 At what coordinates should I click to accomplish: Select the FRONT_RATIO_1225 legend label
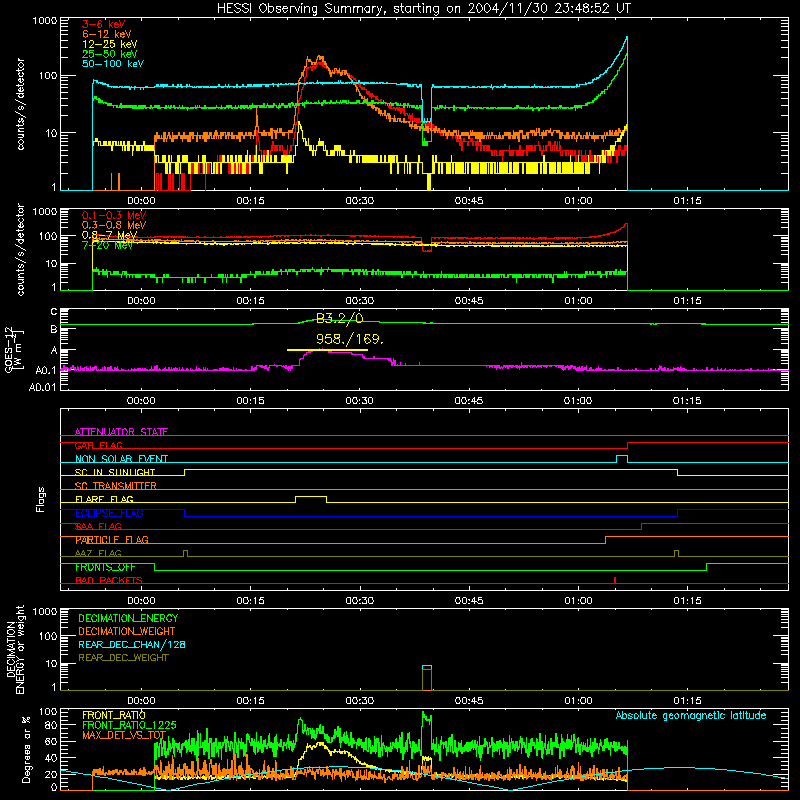pos(129,725)
